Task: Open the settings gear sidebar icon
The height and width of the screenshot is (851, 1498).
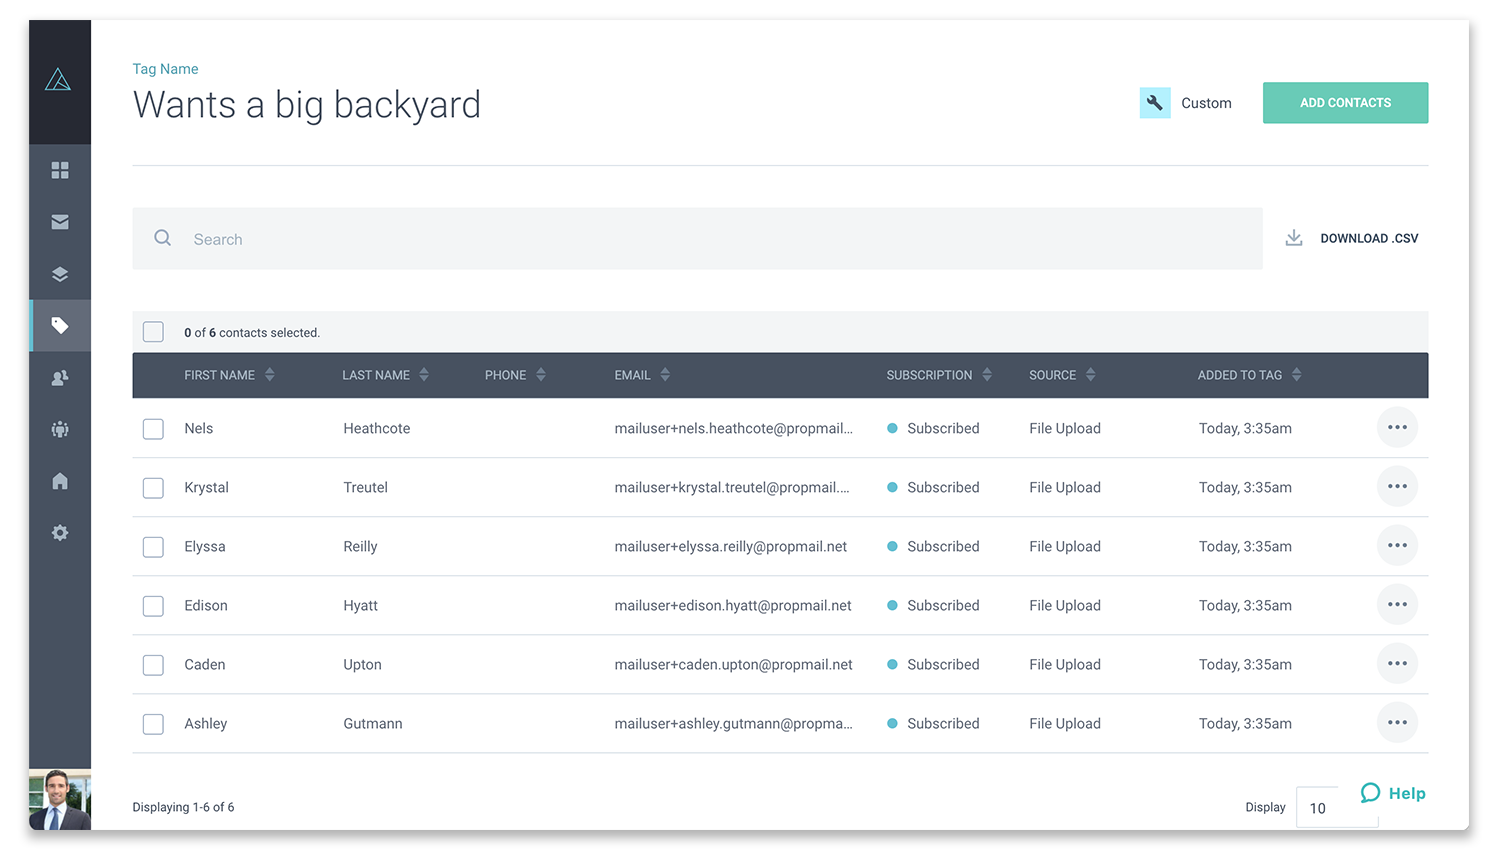Action: [x=60, y=533]
